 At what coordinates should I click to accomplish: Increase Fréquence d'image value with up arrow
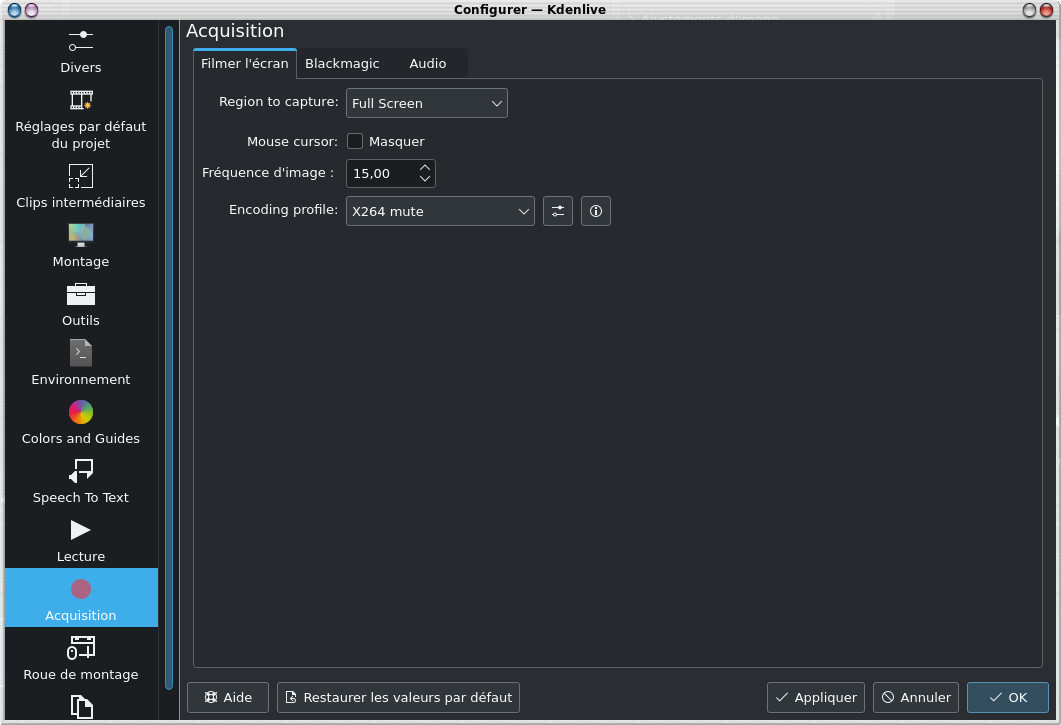(424, 167)
